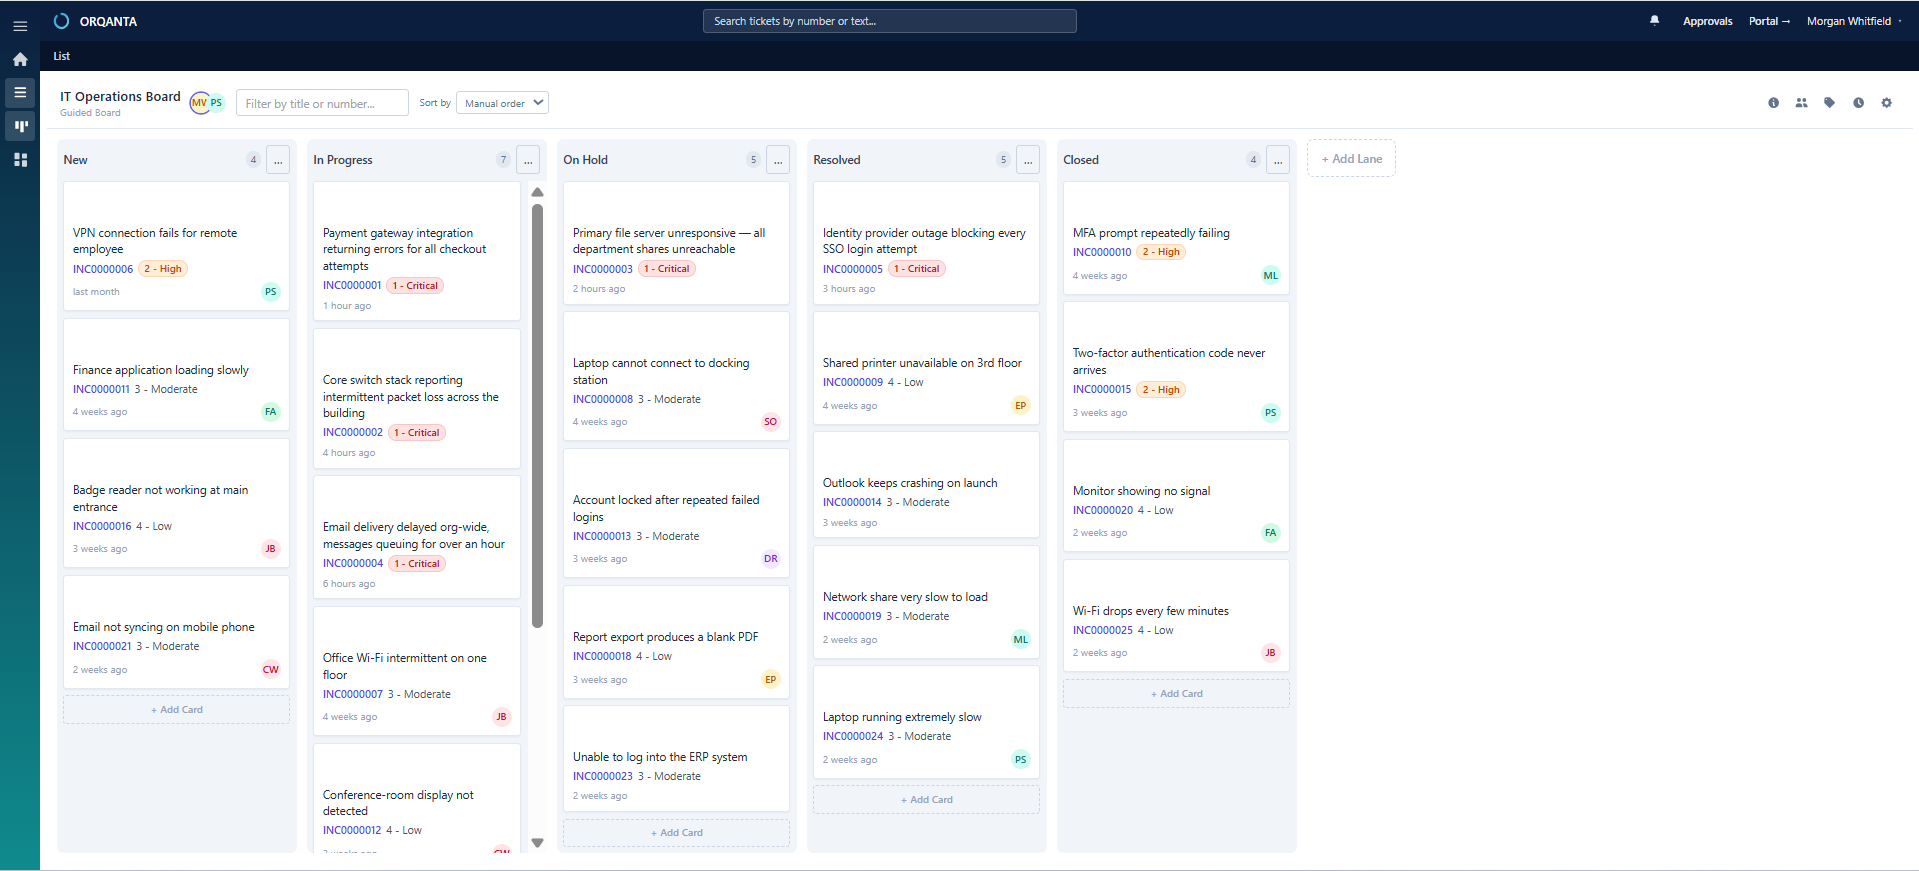Open the Outlook keeps crashing on launch card
This screenshot has height=871, width=1919.
[x=927, y=485]
